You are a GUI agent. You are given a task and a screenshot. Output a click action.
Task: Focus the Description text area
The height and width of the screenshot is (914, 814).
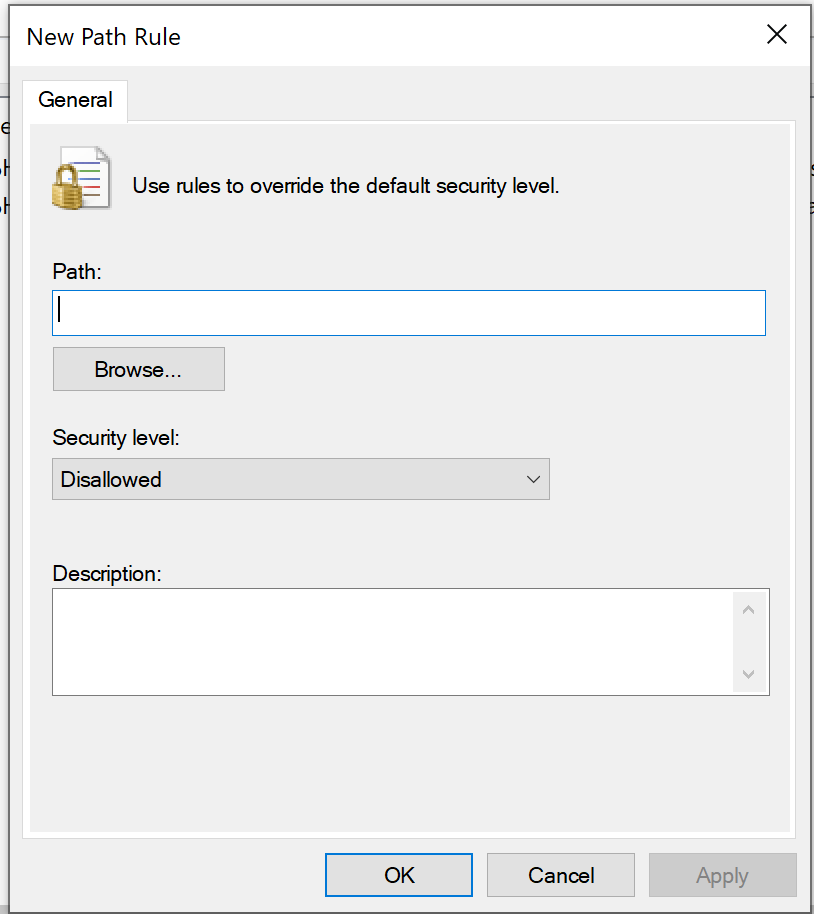click(392, 641)
